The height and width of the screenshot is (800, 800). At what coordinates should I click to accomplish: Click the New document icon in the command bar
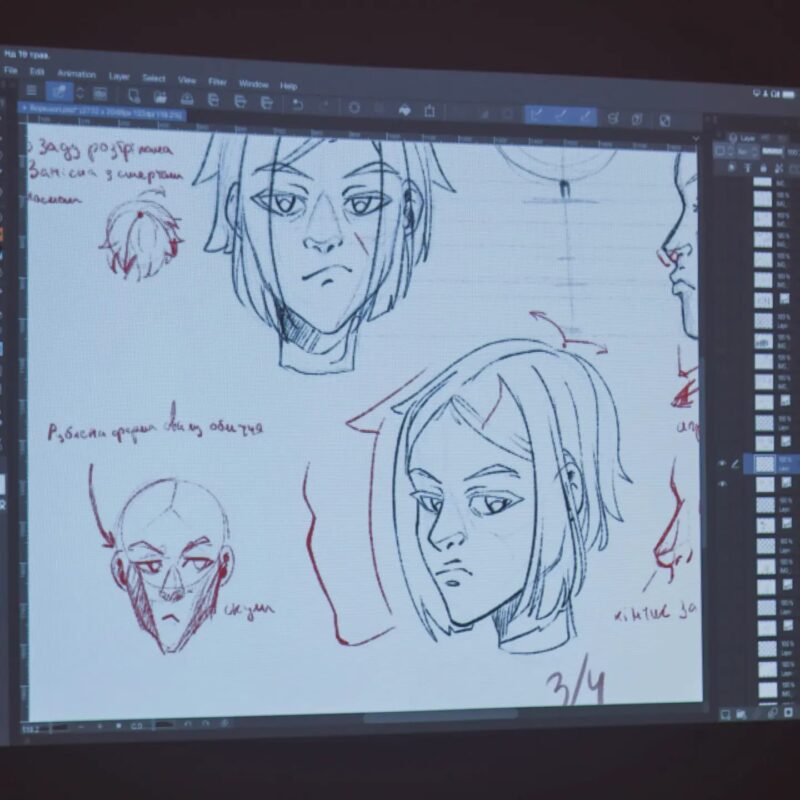tap(133, 96)
